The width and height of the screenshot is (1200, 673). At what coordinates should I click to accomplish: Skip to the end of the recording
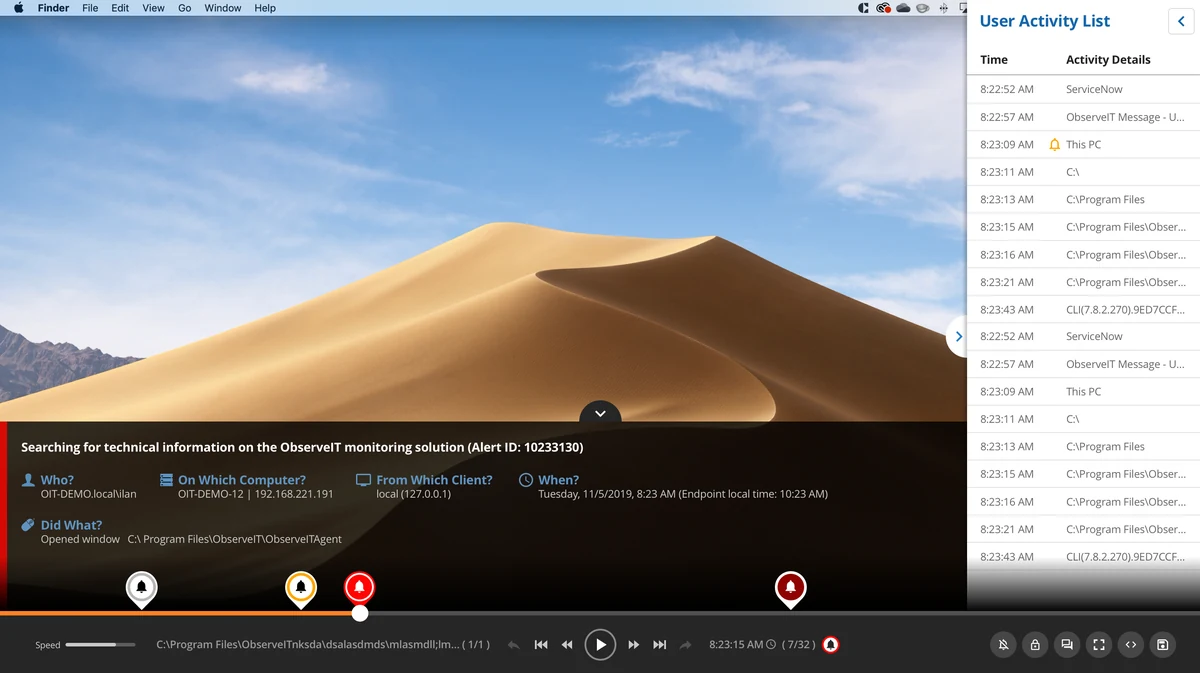(x=660, y=645)
